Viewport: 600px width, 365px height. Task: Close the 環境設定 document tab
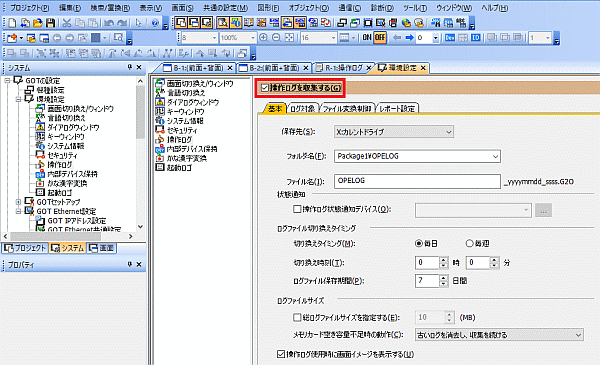pos(423,68)
